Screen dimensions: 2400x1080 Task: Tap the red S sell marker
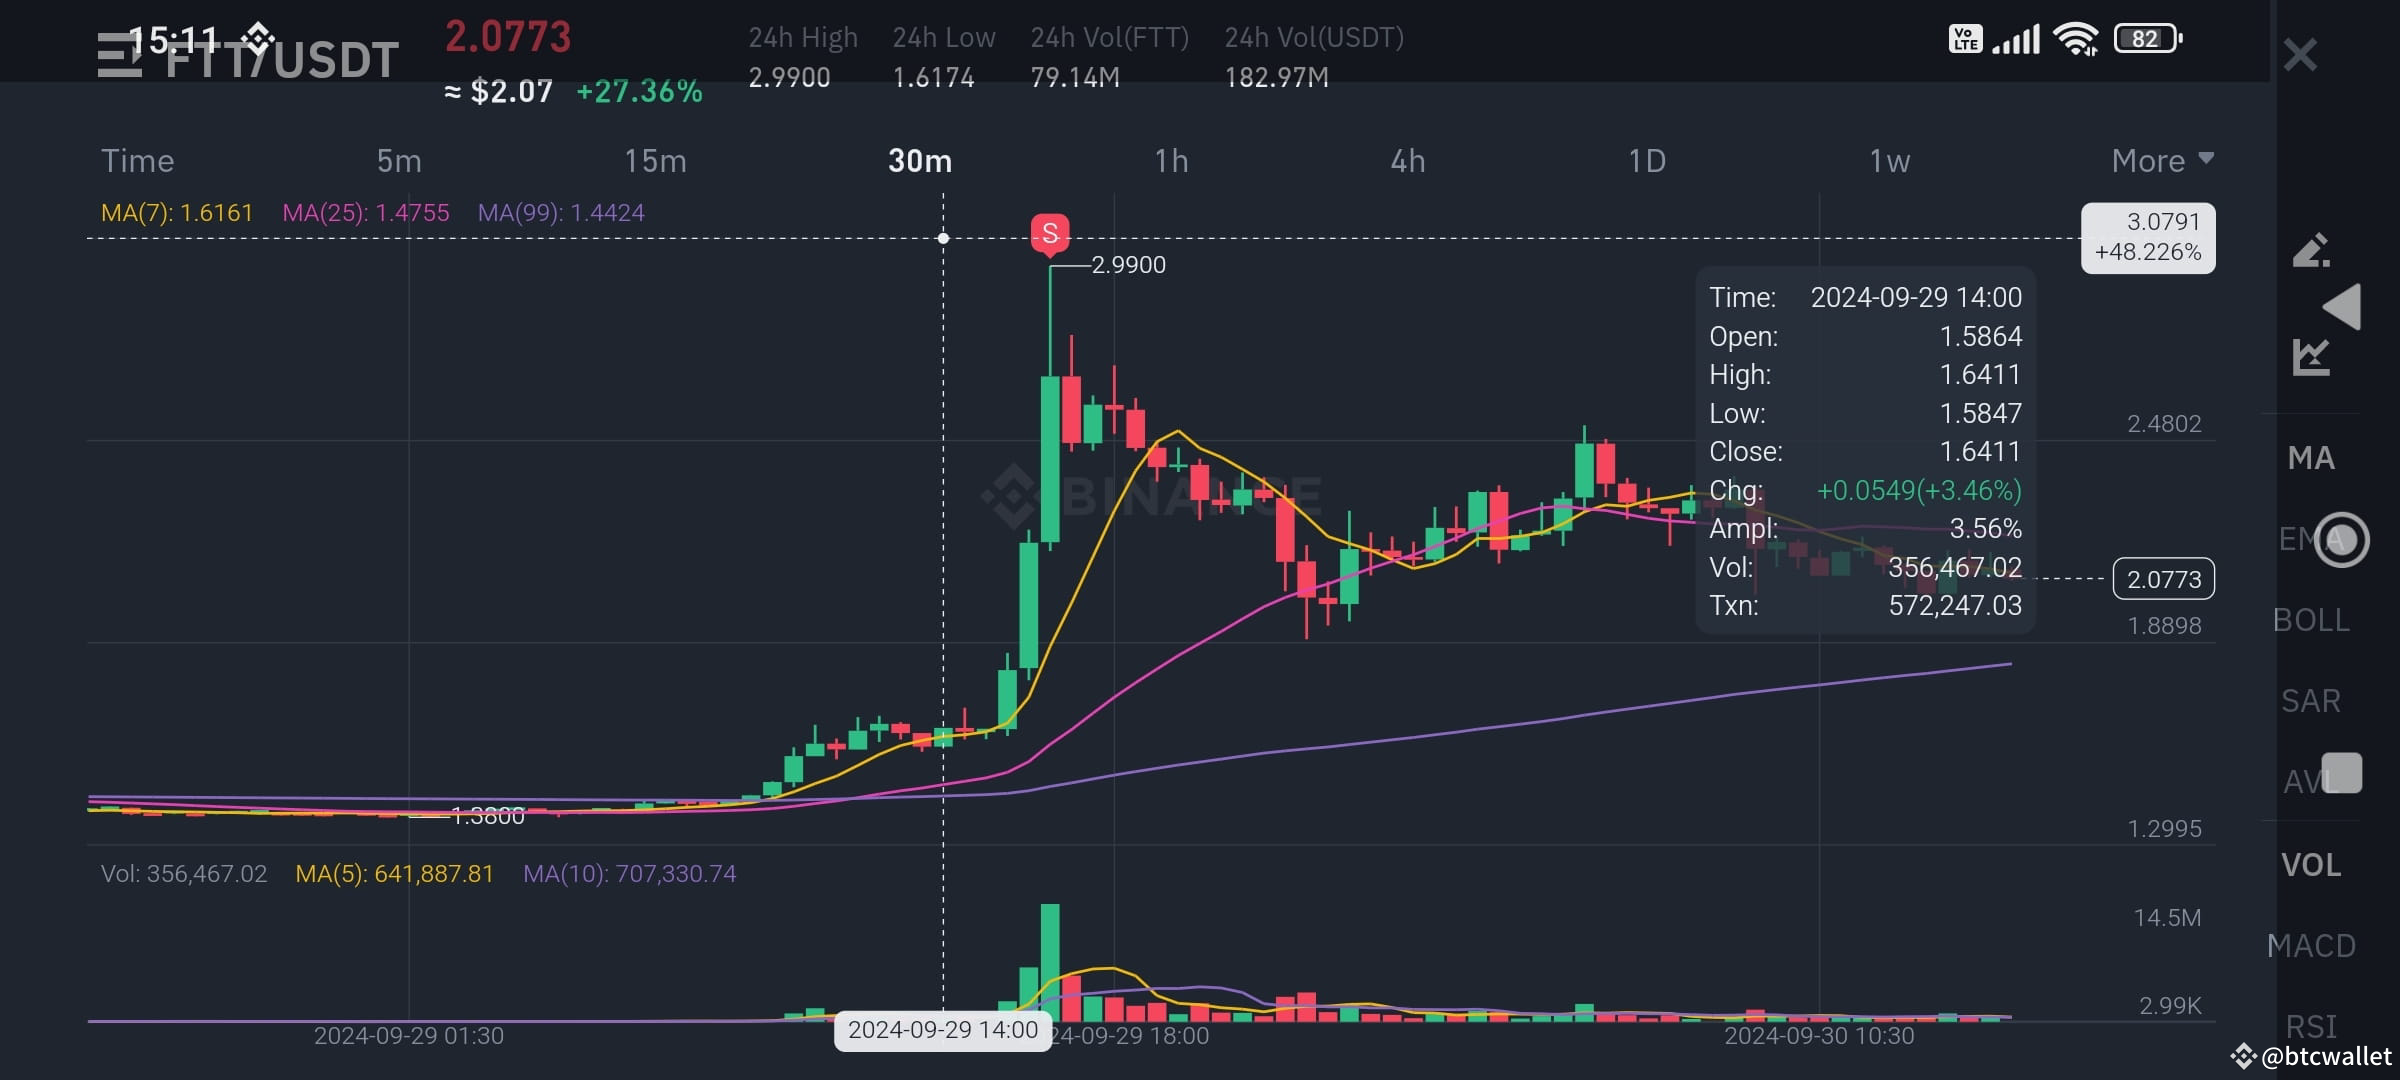[x=1050, y=234]
